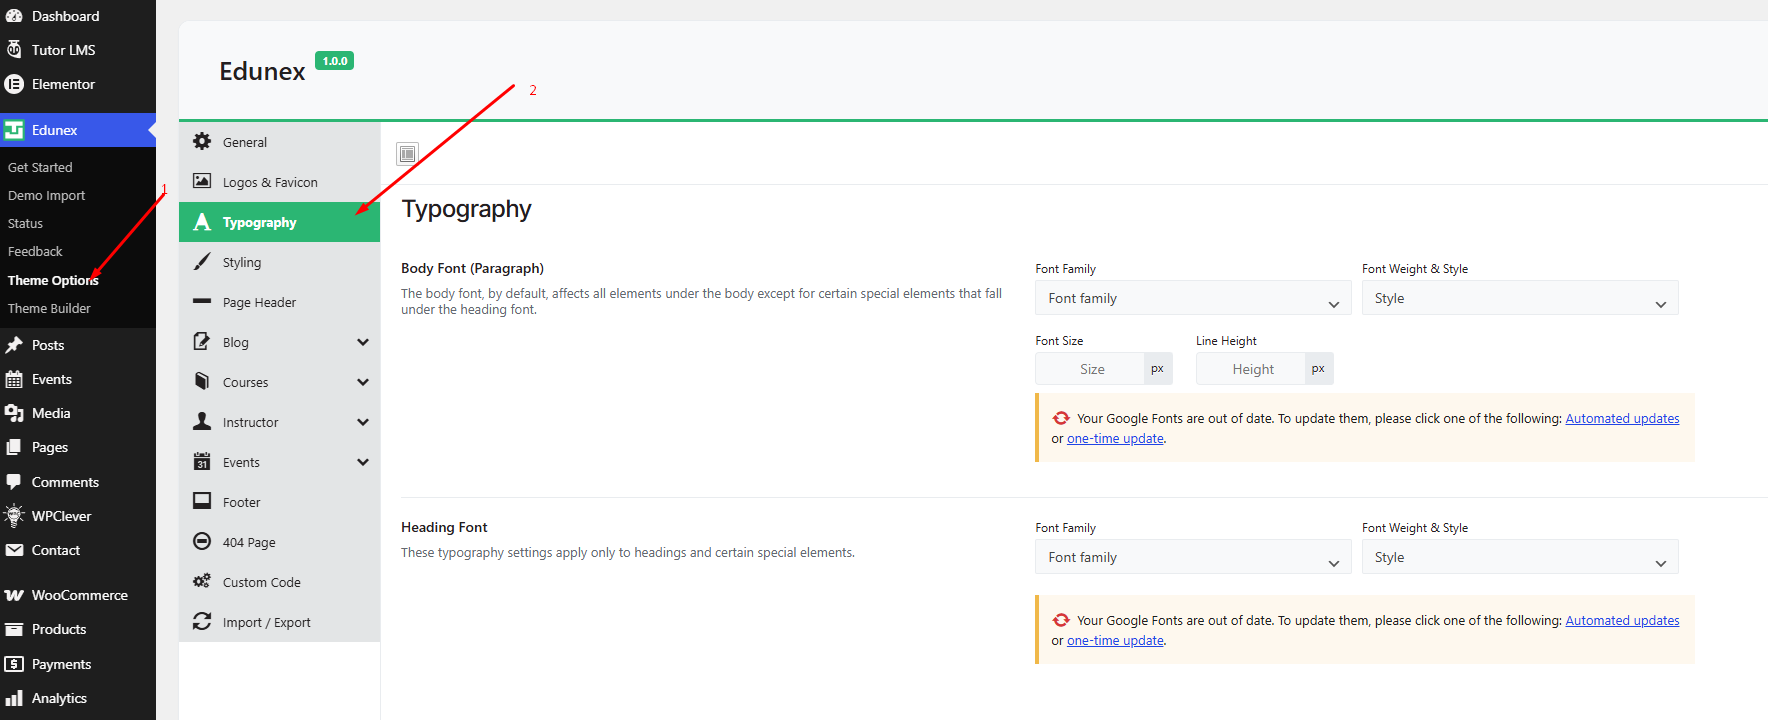Open the Custom Code tab
This screenshot has height=720, width=1768.
click(279, 582)
